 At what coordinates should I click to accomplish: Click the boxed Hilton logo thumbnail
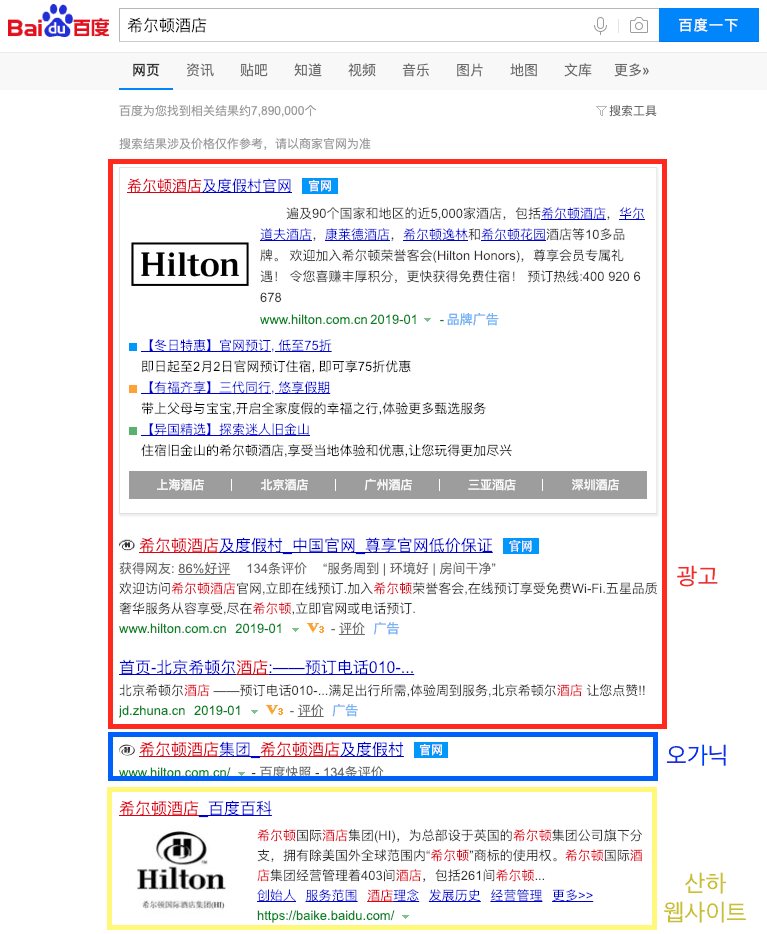[x=190, y=264]
